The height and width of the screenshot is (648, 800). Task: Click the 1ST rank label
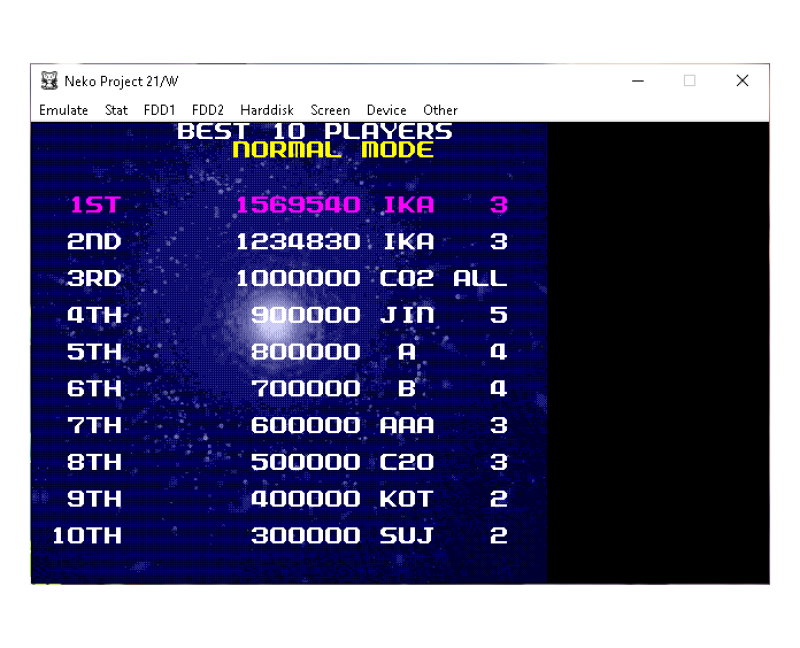pos(95,205)
